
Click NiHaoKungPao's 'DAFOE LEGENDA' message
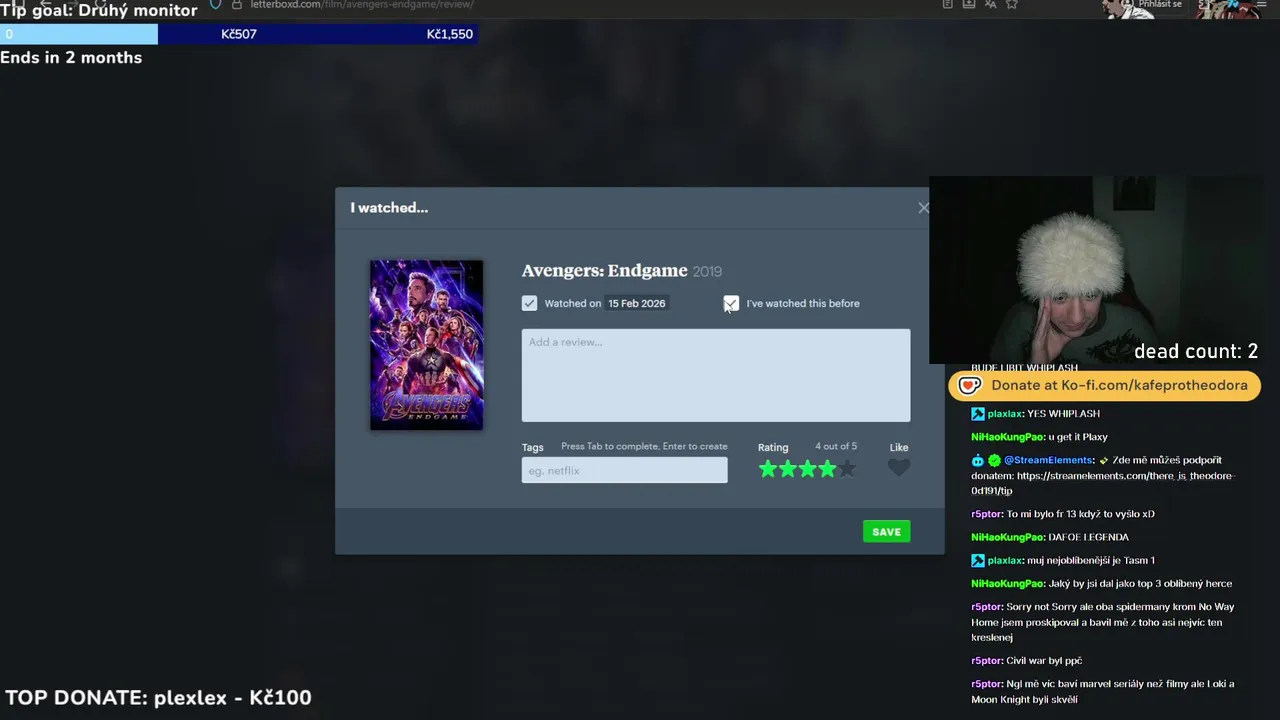pos(1088,537)
